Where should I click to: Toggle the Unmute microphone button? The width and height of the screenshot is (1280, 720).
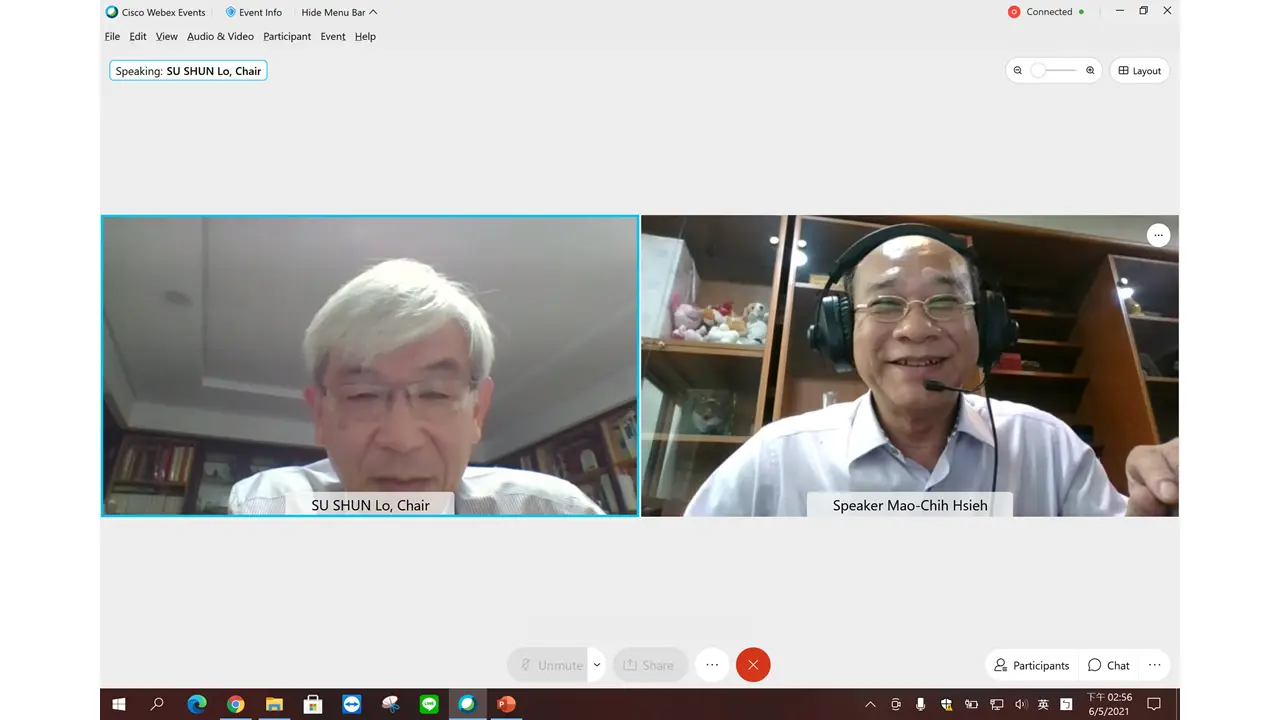[x=549, y=665]
